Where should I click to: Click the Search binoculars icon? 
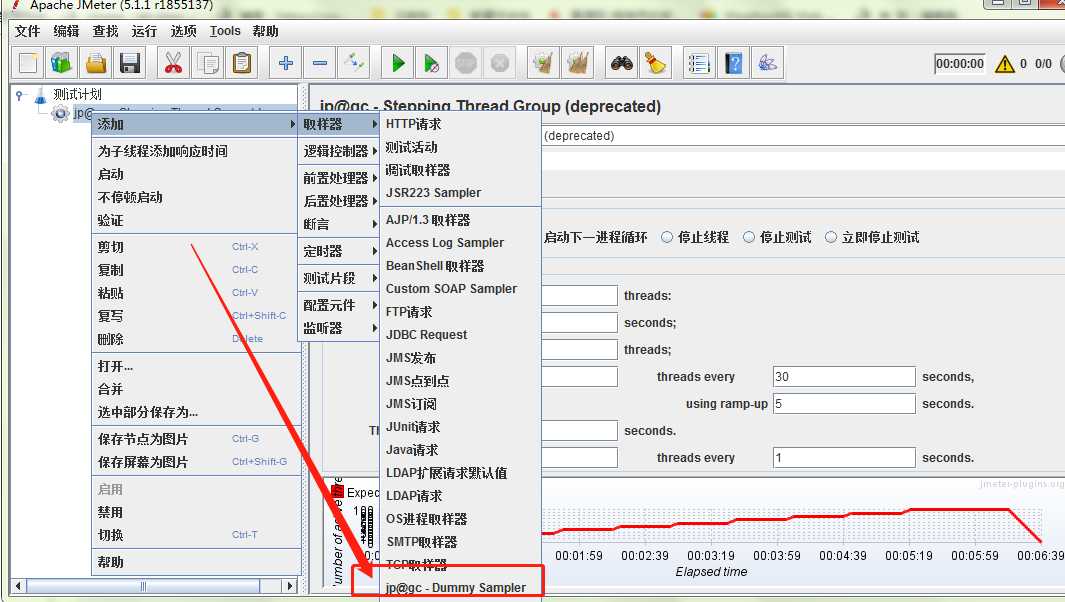click(x=621, y=63)
